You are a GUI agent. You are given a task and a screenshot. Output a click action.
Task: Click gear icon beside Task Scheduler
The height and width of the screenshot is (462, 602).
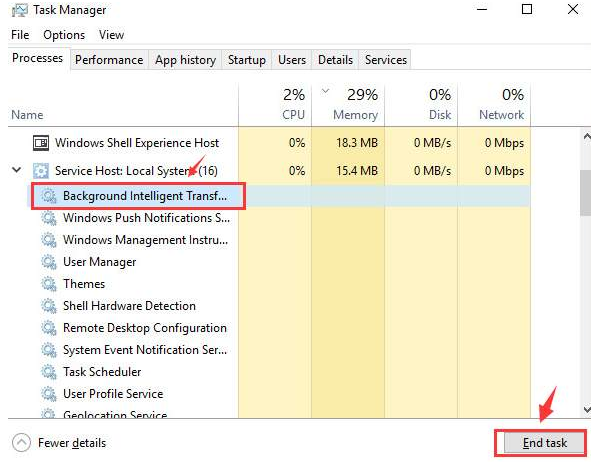coord(48,372)
